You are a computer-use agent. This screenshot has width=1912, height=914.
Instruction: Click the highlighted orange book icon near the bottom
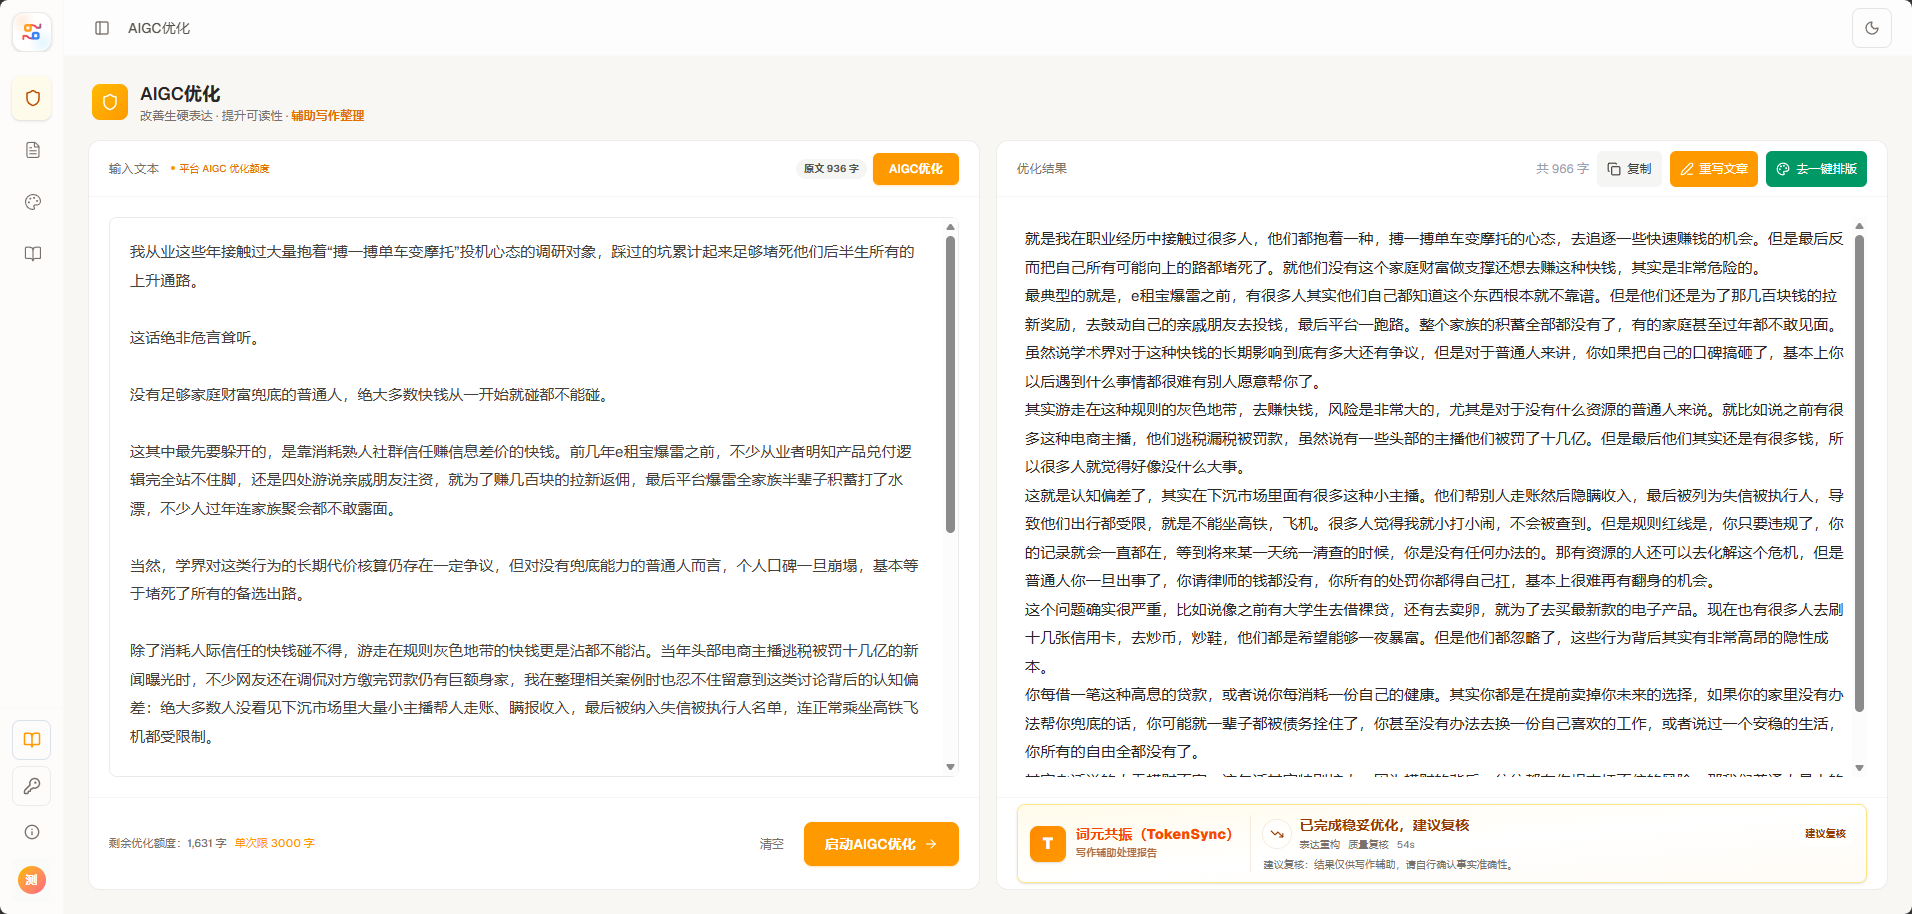pyautogui.click(x=32, y=740)
